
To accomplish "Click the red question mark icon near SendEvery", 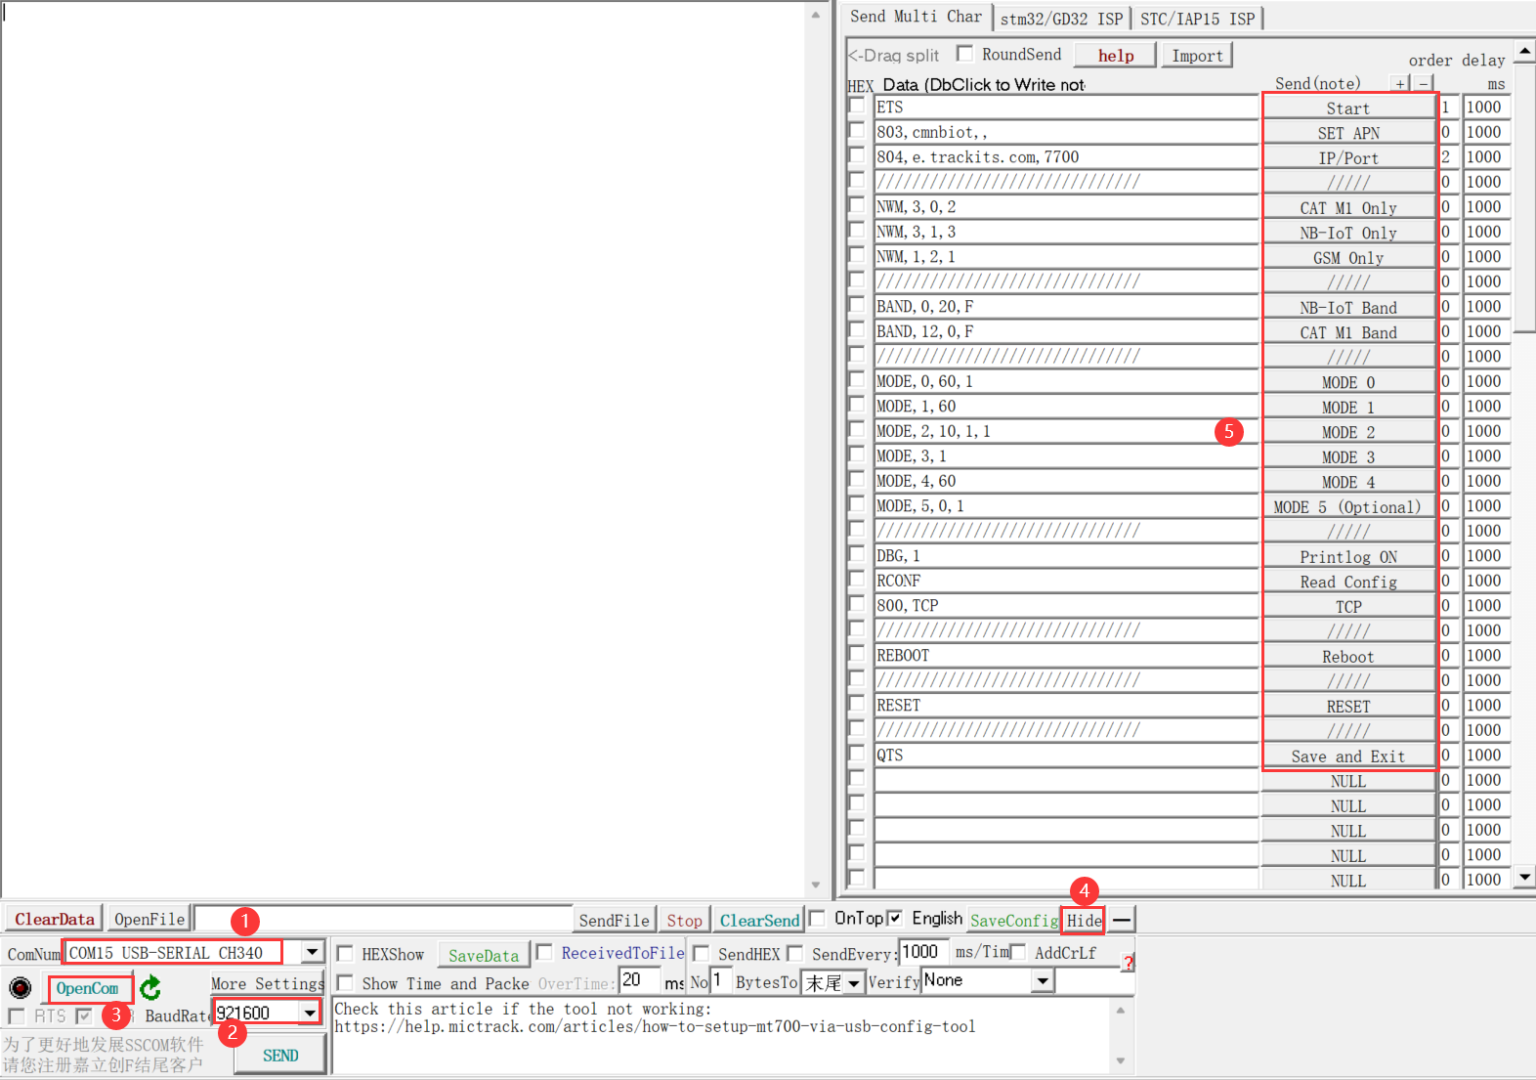I will tap(1129, 963).
